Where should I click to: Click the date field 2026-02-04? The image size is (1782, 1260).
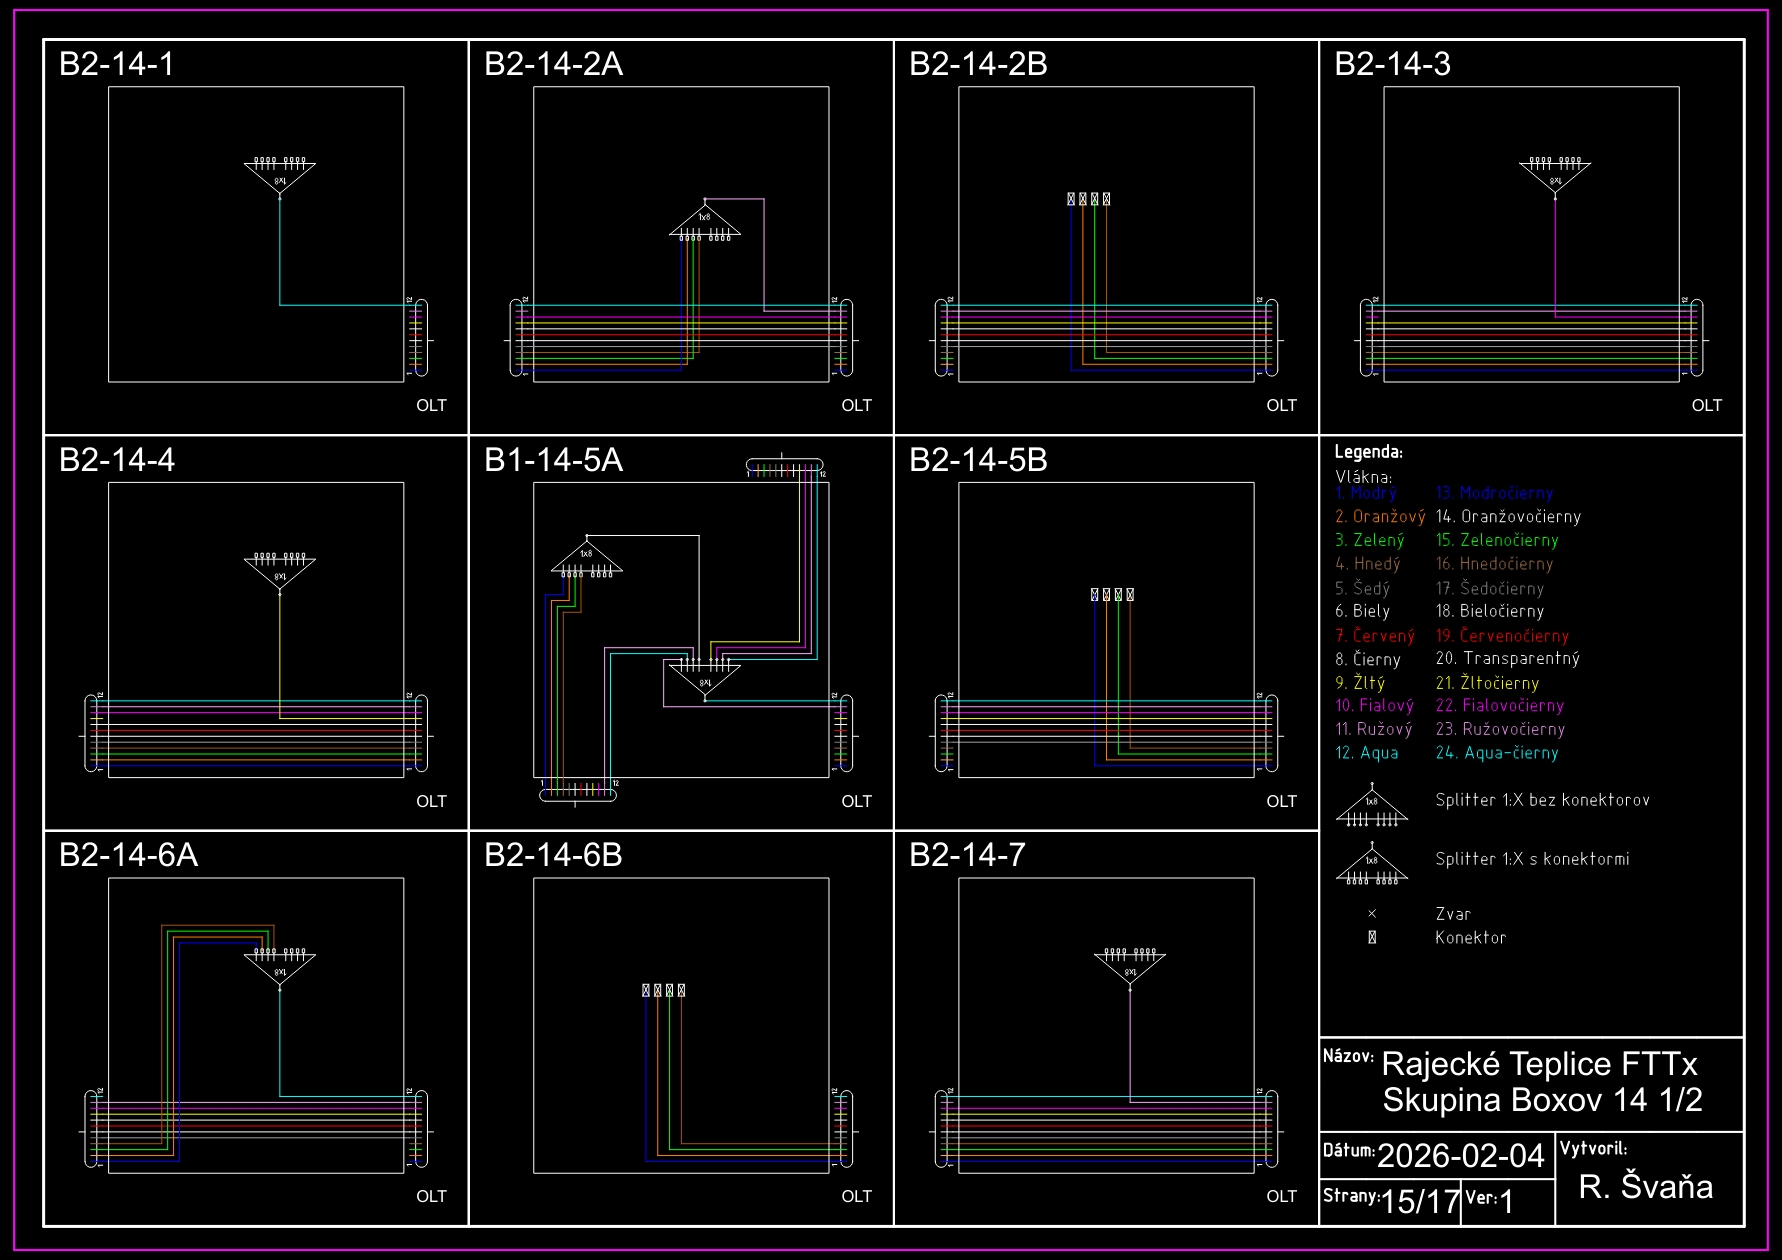[x=1460, y=1156]
